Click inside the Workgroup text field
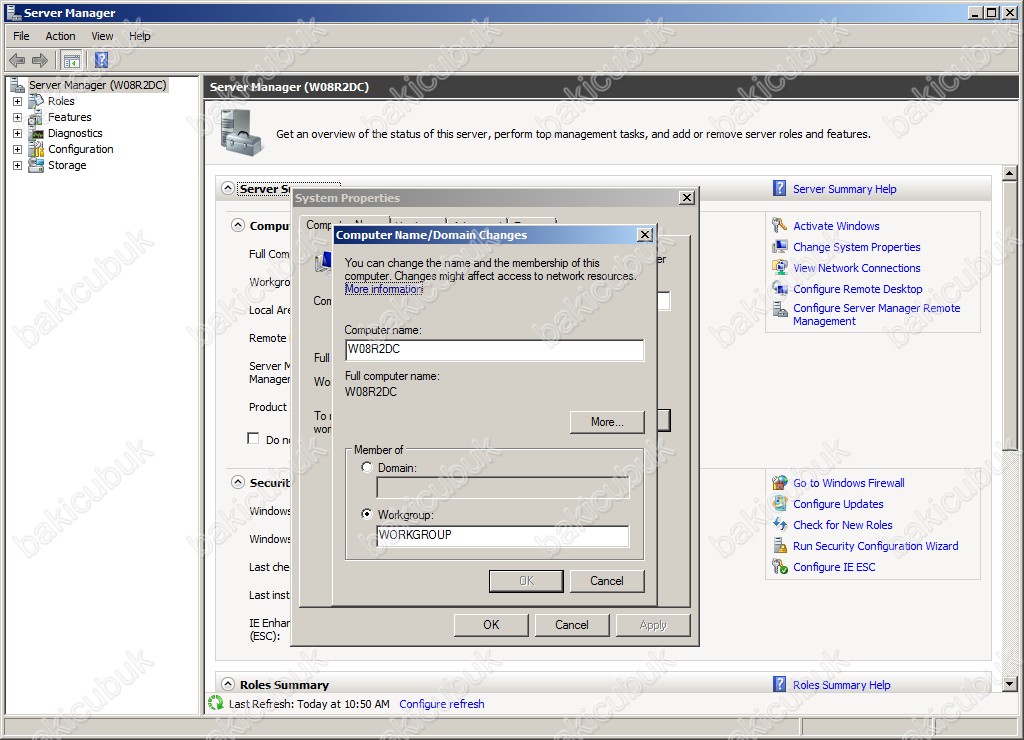1024x740 pixels. pos(503,536)
